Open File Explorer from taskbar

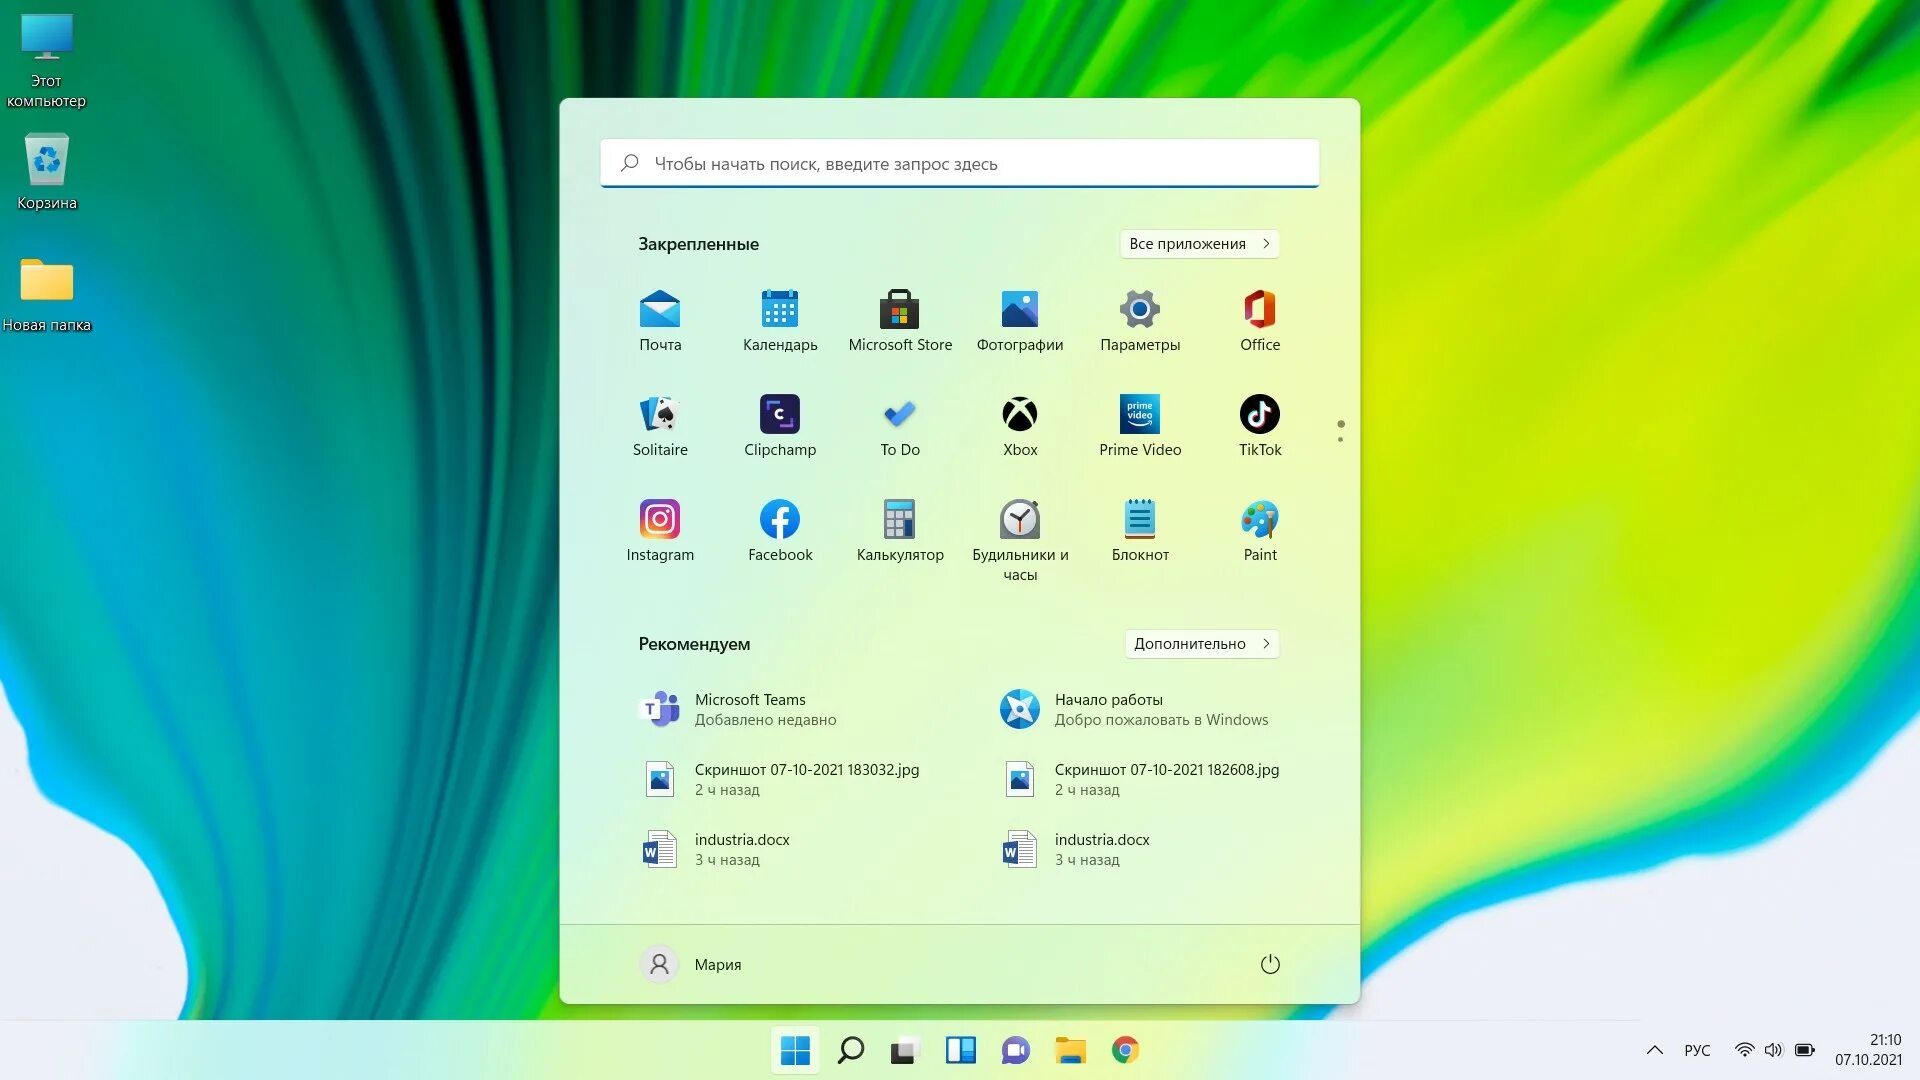point(1071,1051)
